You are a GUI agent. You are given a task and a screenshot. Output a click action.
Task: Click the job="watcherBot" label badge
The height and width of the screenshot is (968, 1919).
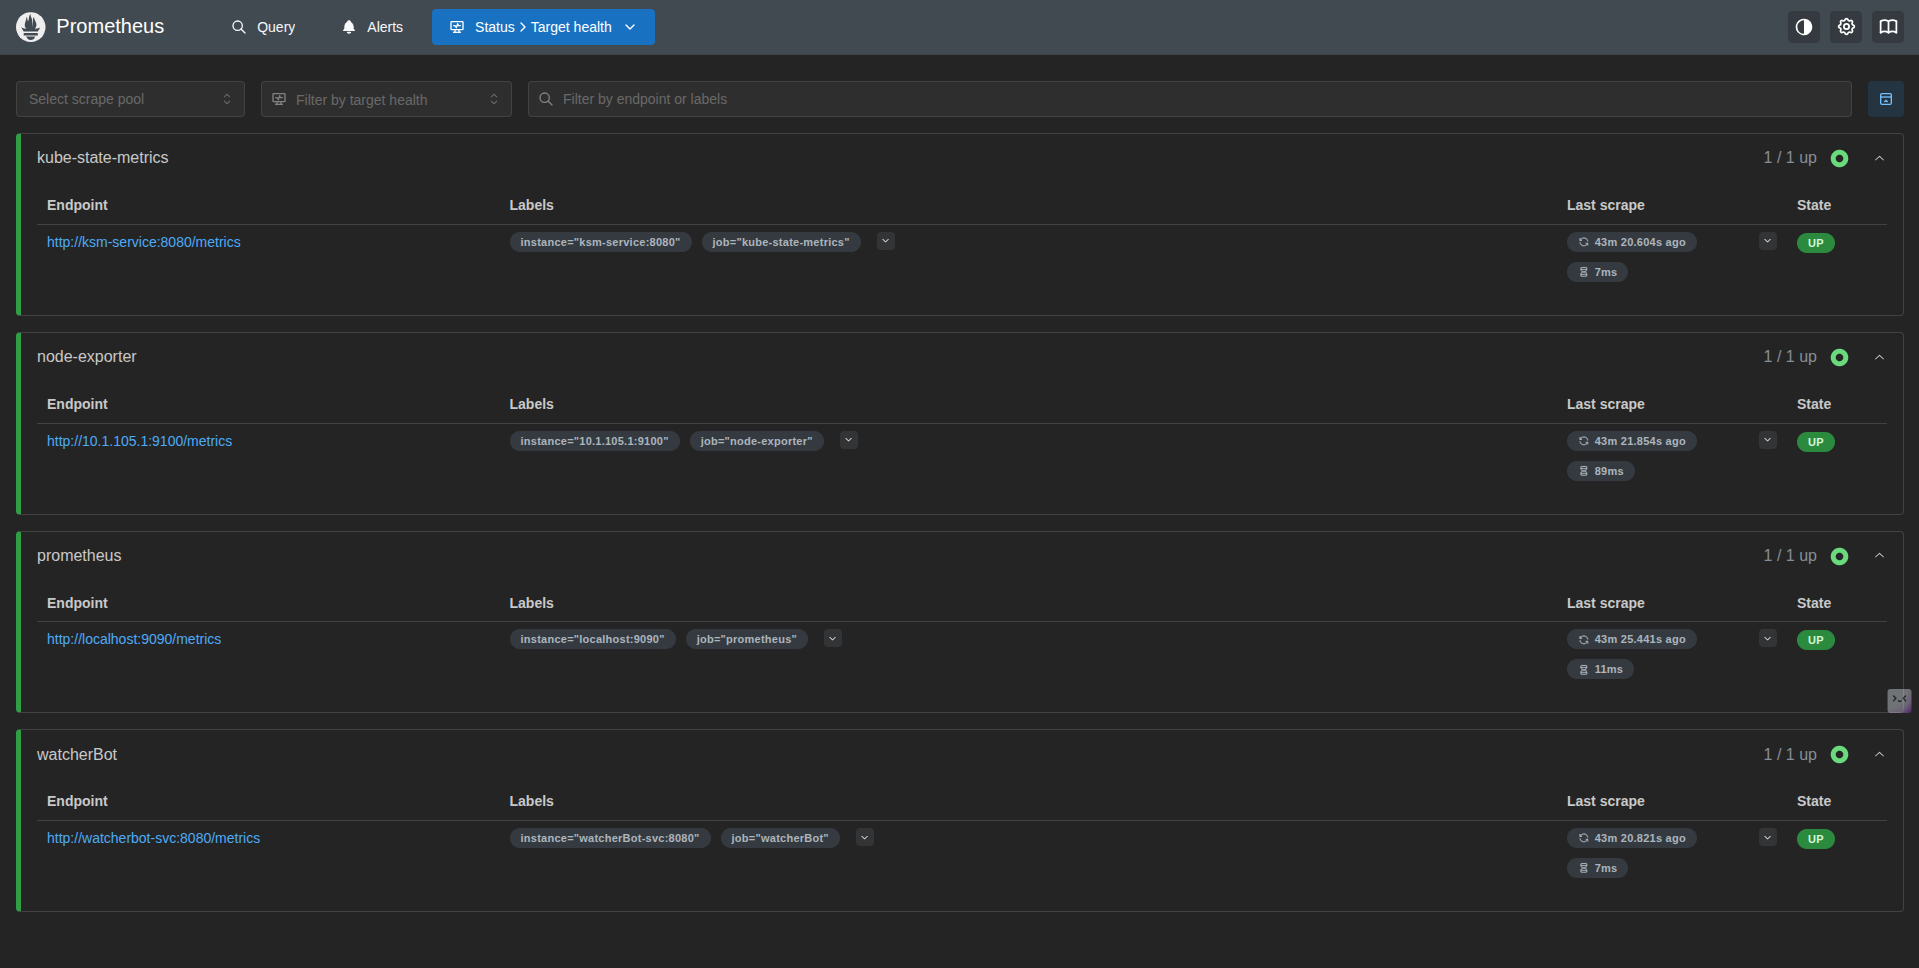tap(780, 838)
